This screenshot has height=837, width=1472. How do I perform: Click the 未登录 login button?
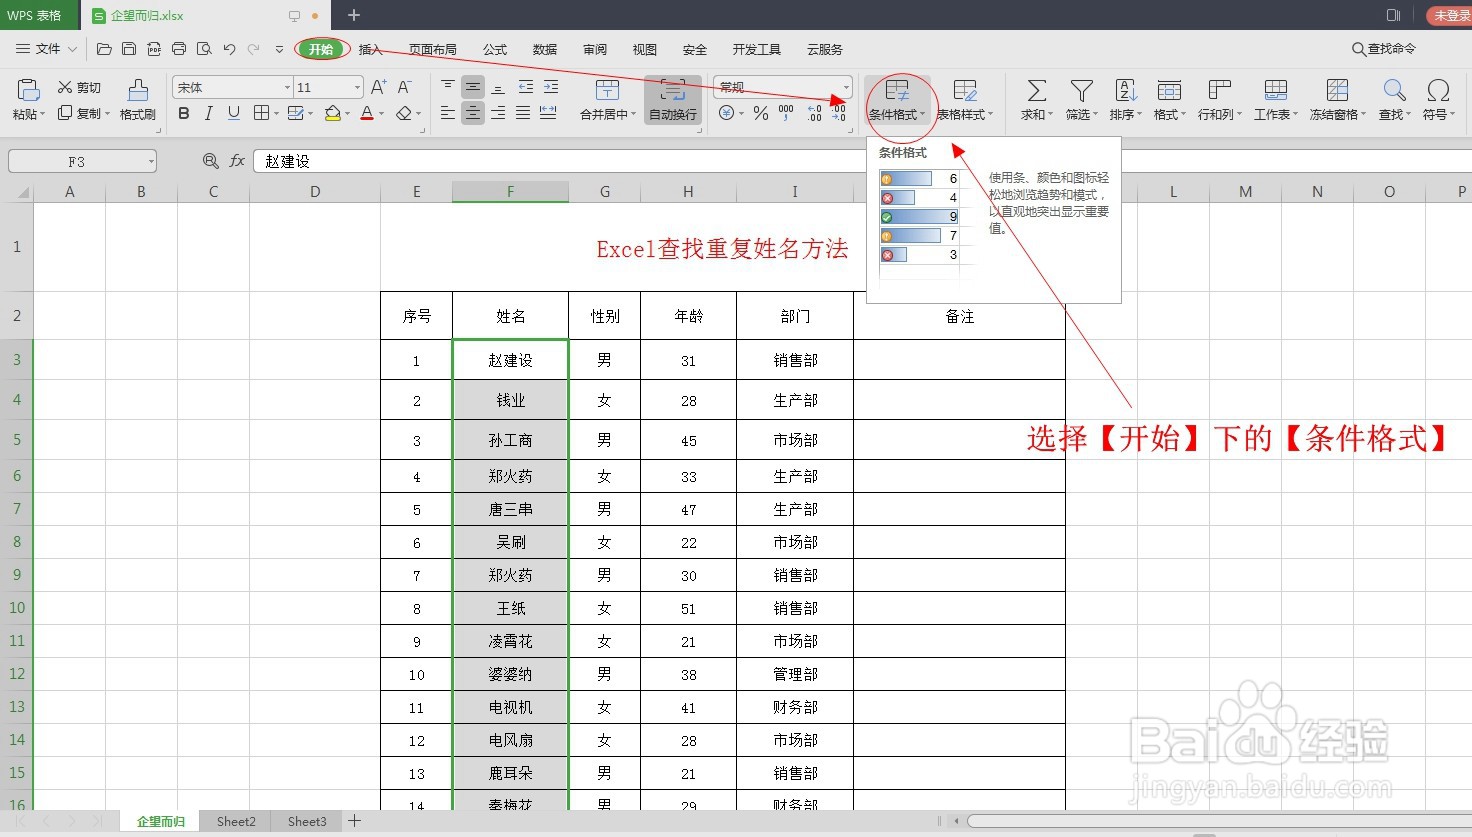tap(1449, 15)
